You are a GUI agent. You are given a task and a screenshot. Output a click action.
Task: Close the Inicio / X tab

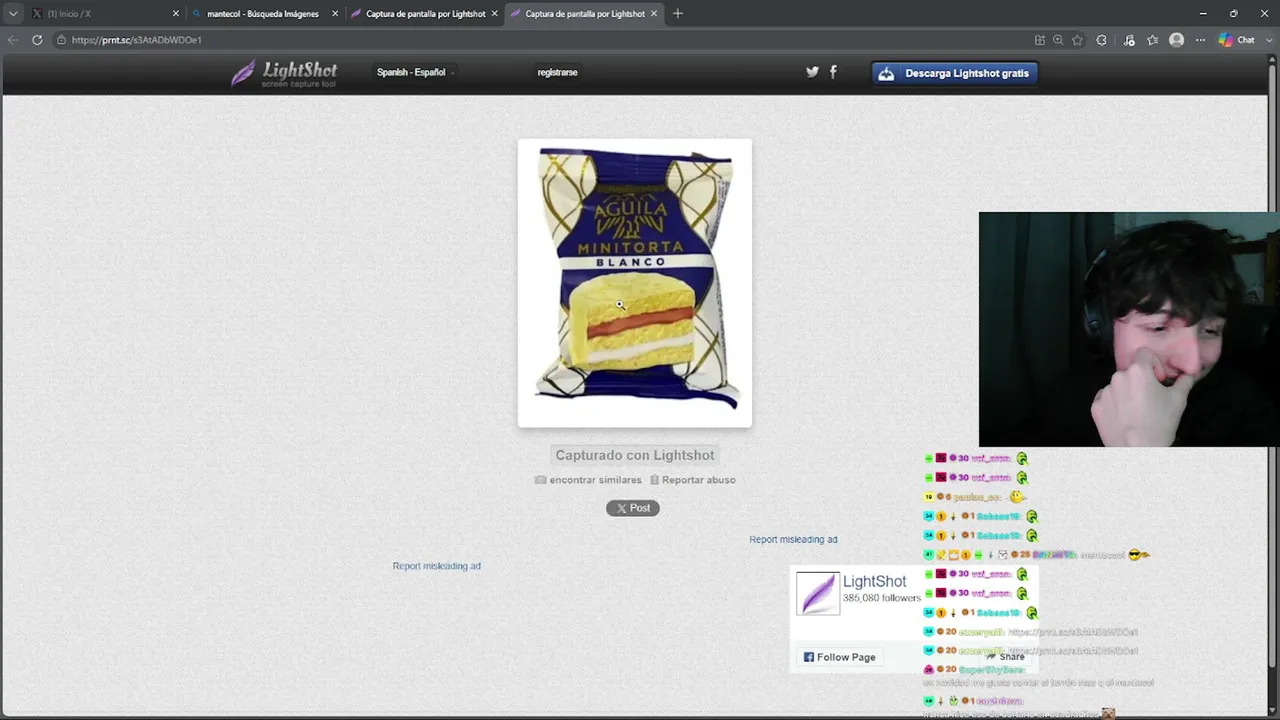(176, 14)
